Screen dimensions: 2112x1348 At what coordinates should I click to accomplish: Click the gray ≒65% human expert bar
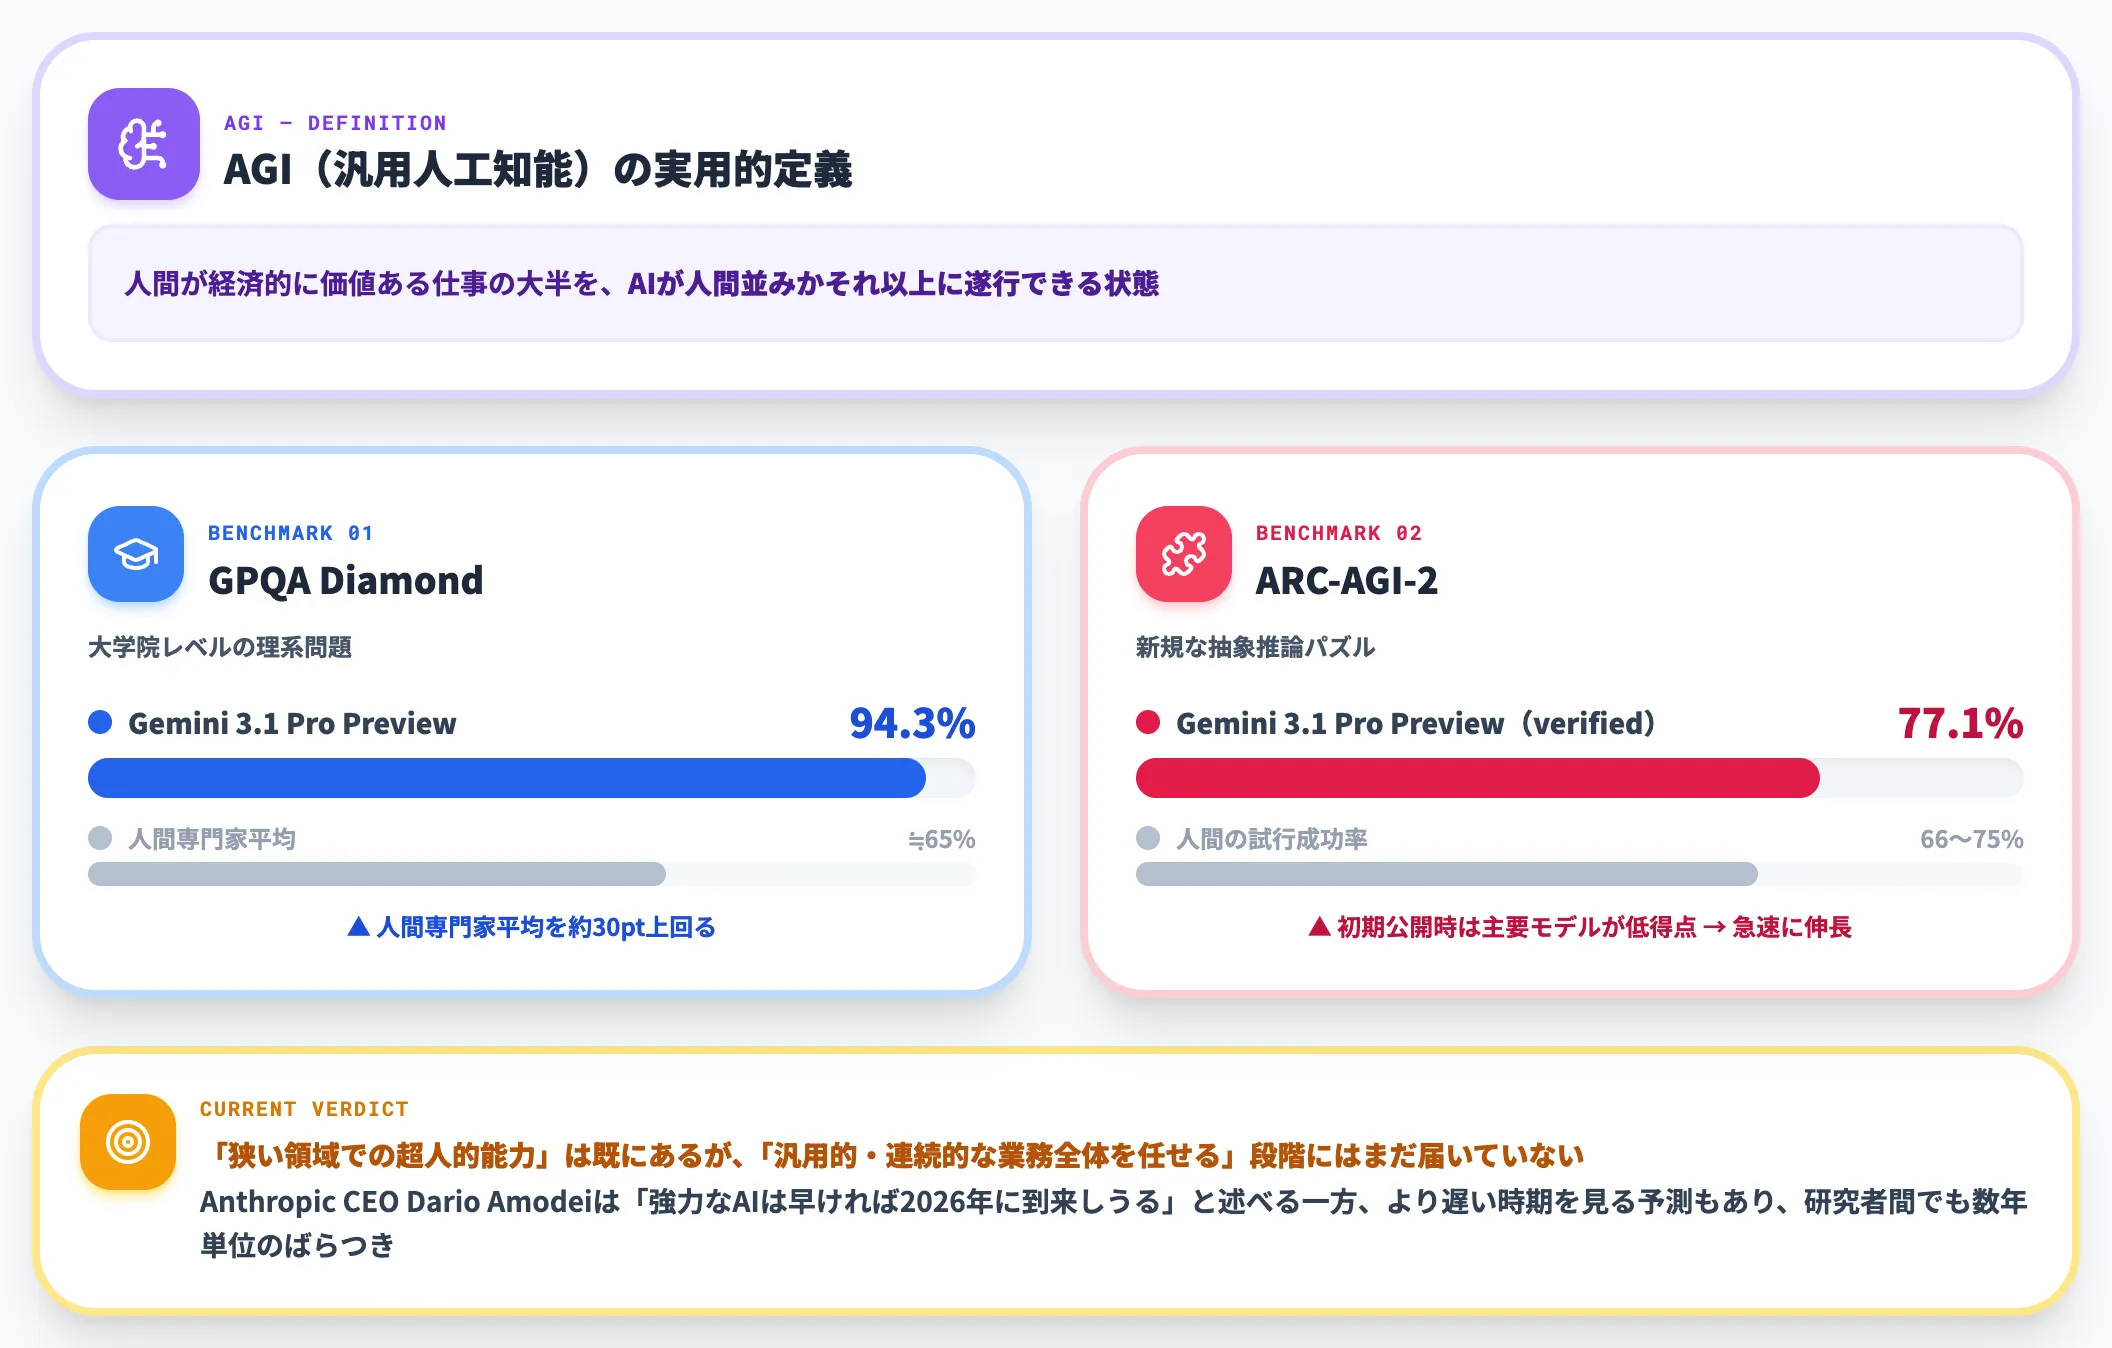pos(377,874)
